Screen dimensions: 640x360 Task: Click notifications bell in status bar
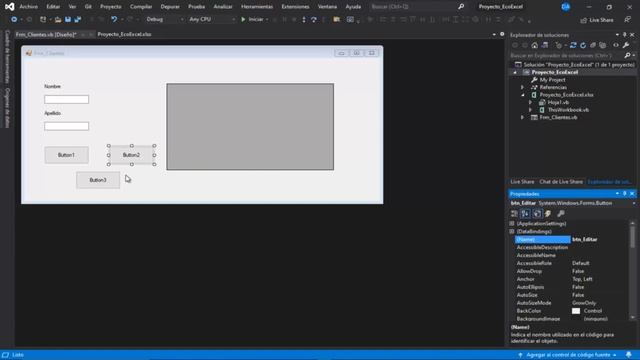click(629, 355)
